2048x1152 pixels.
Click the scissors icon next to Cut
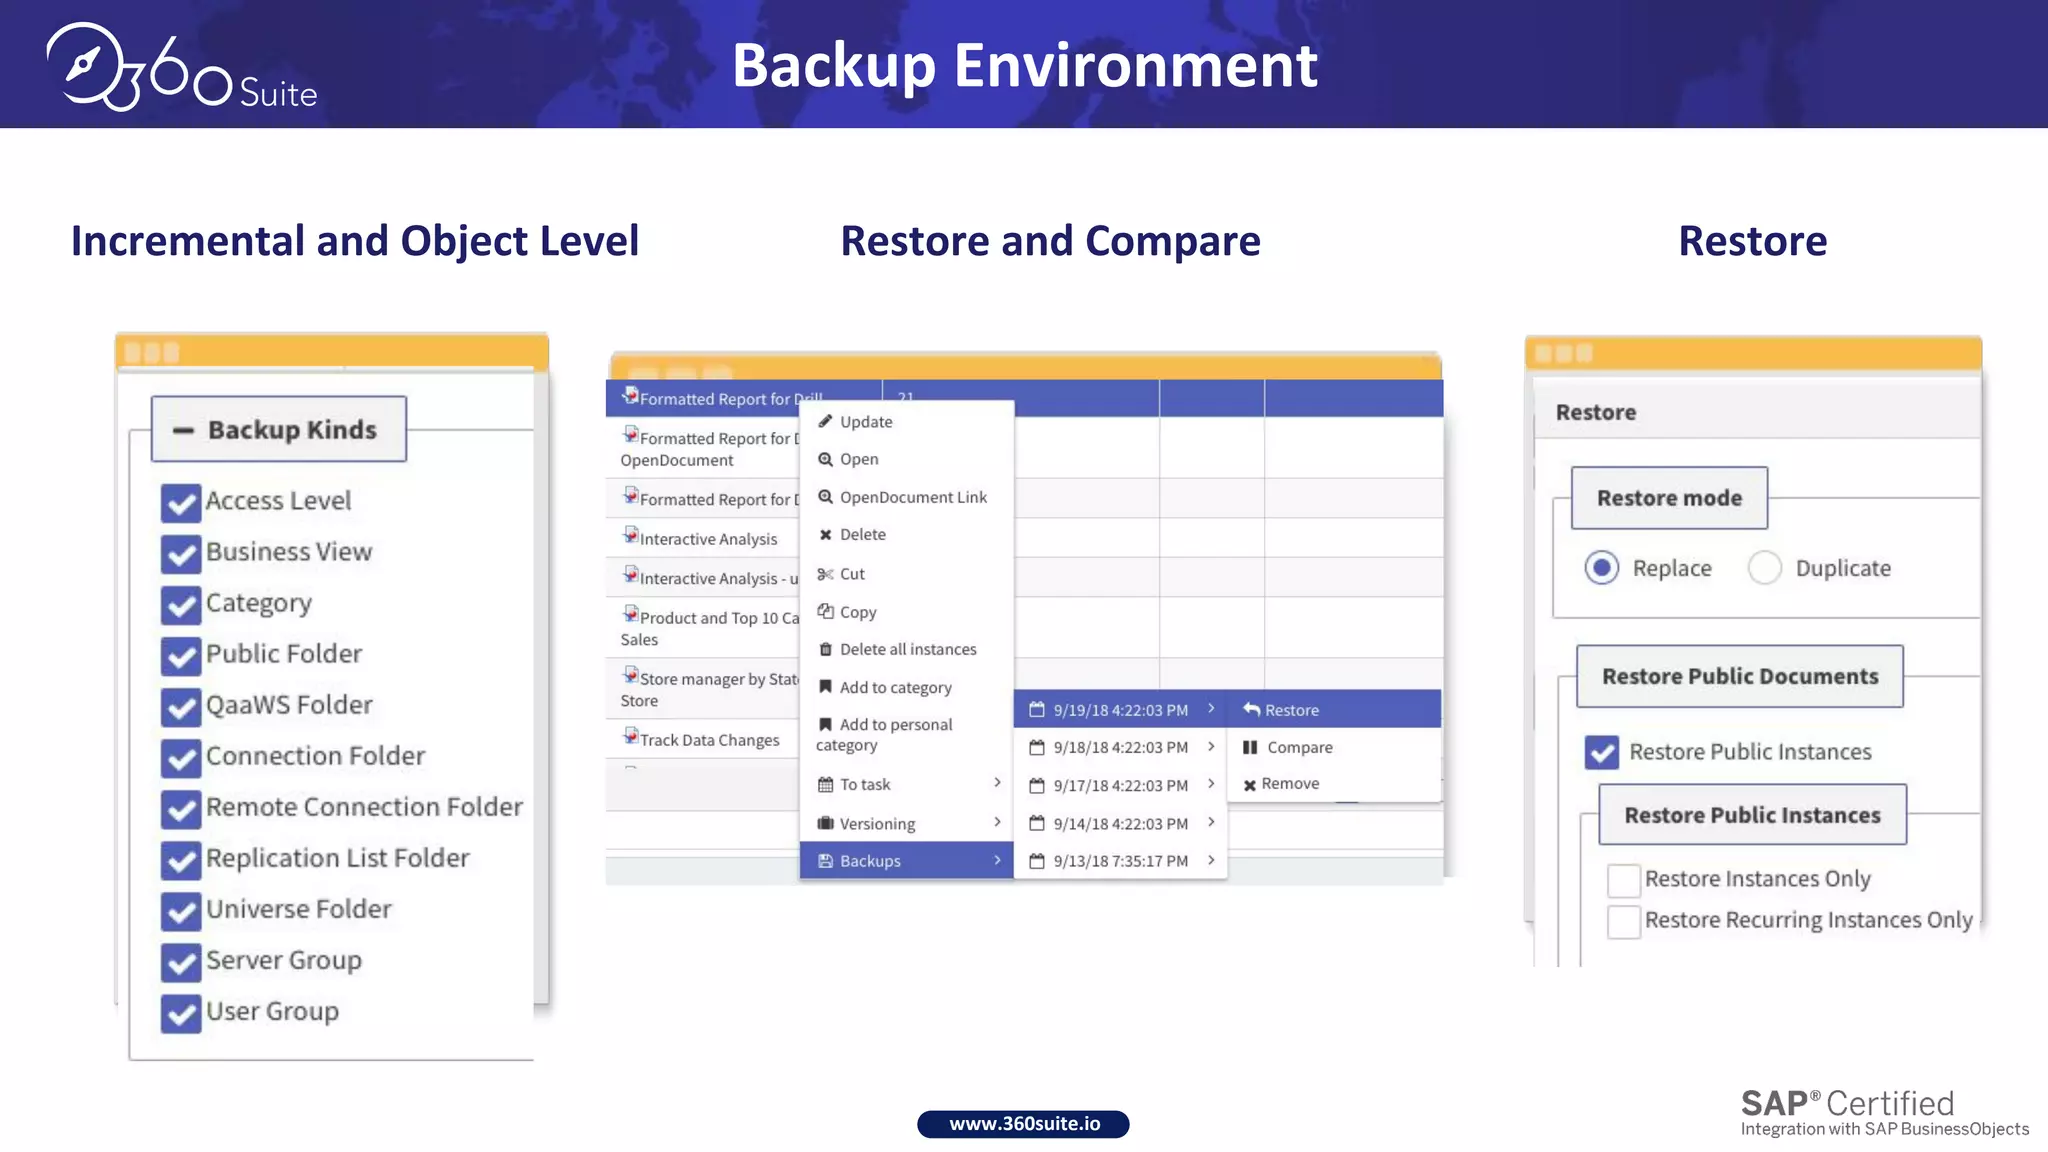pos(825,574)
